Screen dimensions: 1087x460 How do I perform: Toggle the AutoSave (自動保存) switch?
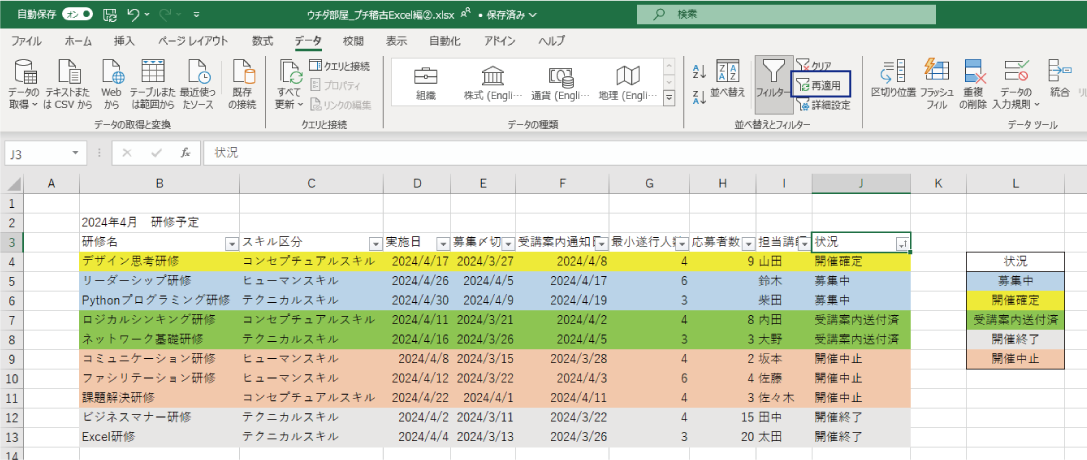pyautogui.click(x=78, y=15)
